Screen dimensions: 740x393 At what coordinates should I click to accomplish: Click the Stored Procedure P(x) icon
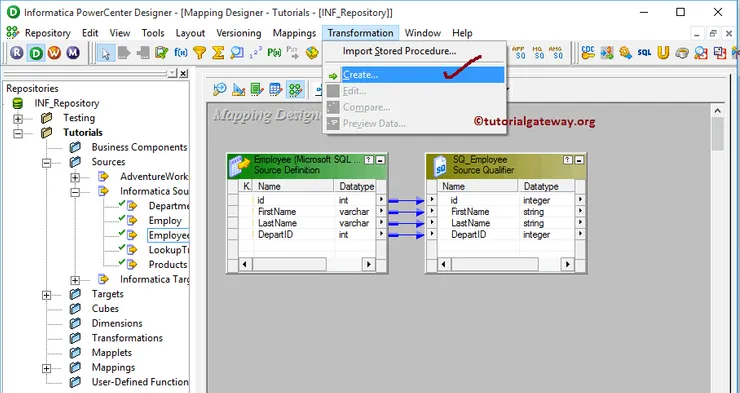[x=274, y=53]
